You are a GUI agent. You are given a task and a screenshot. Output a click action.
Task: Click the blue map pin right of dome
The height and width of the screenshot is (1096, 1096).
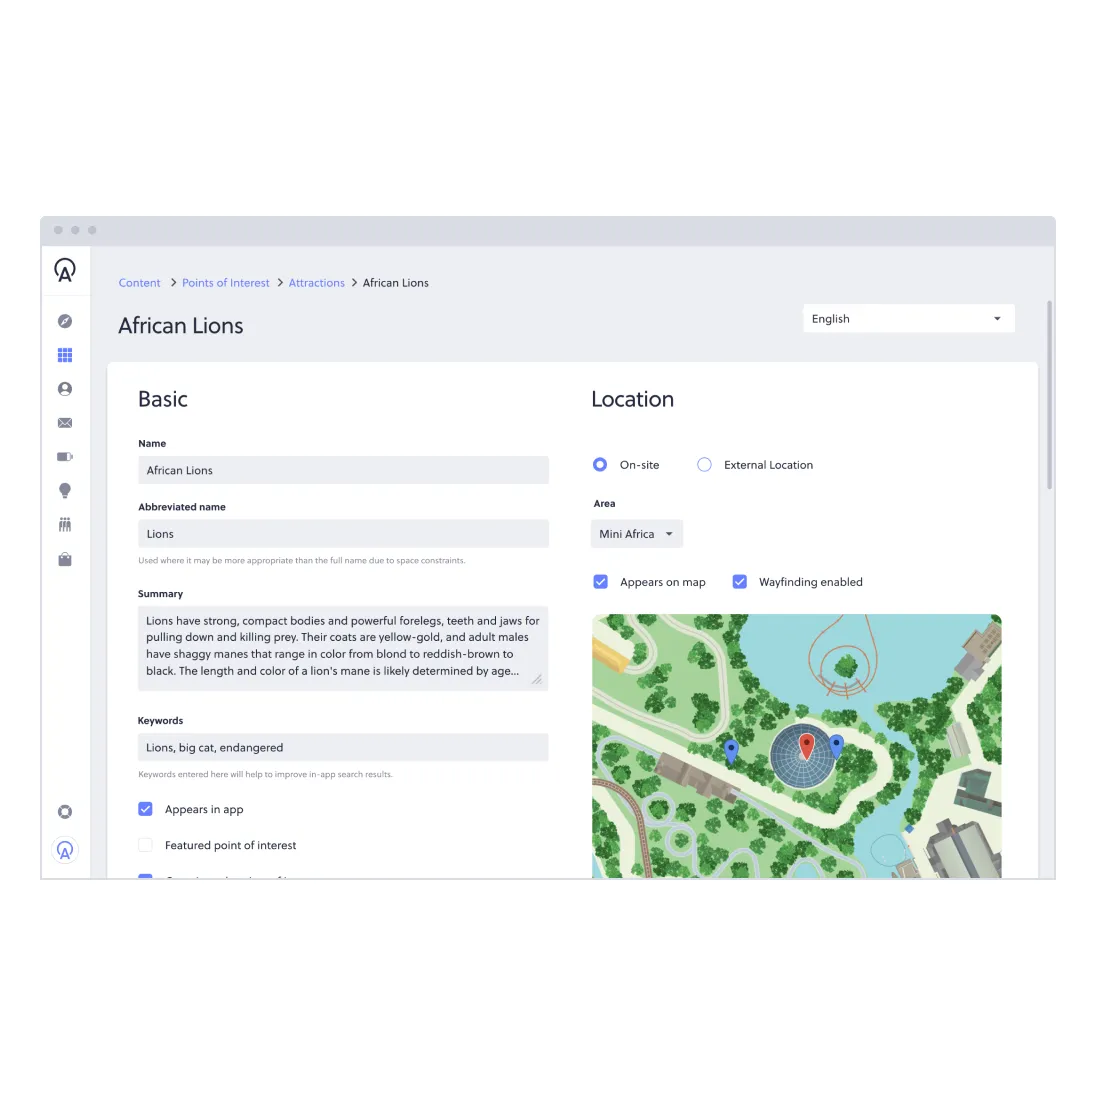pyautogui.click(x=836, y=747)
